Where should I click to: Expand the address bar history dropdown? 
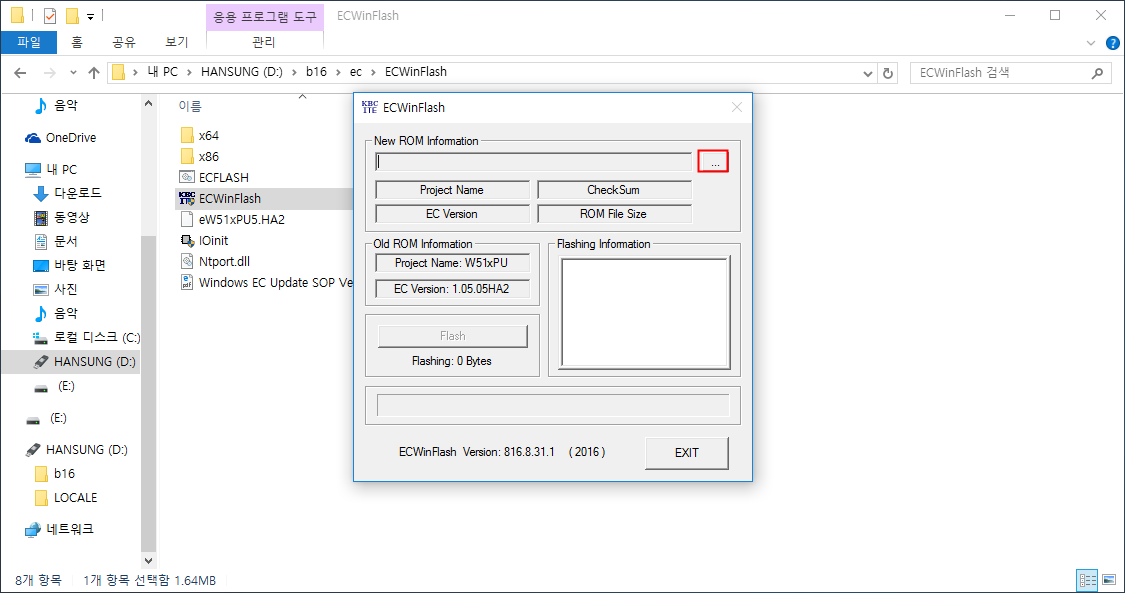coord(868,72)
